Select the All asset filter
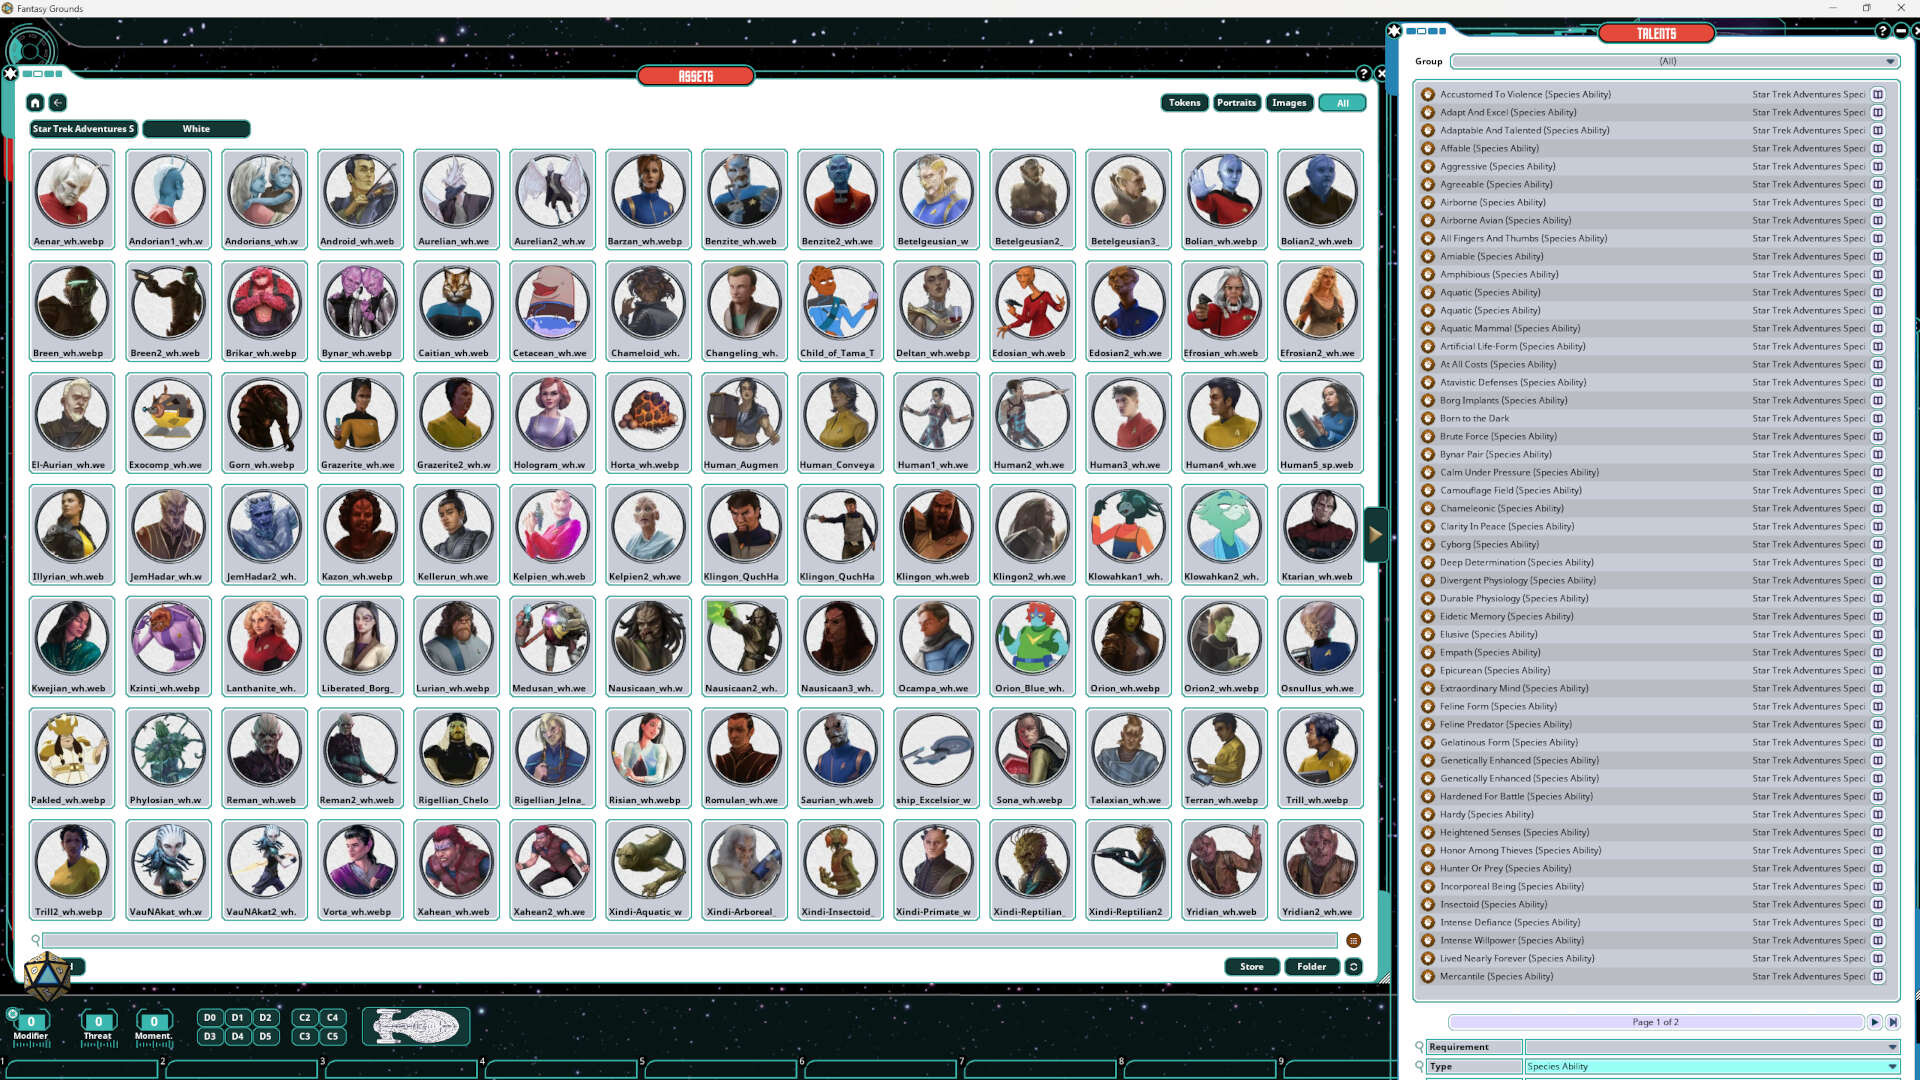Viewport: 1920px width, 1080px height. click(1342, 103)
